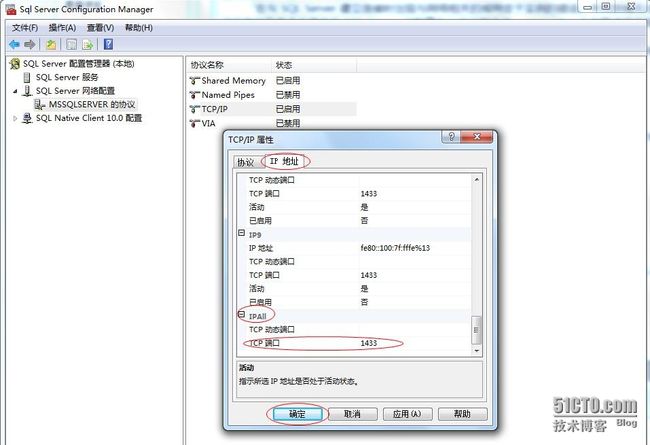Viewport: 650px width, 445px height.
Task: Click IPAll TCP 端口 value 1433 field
Action: [x=415, y=343]
